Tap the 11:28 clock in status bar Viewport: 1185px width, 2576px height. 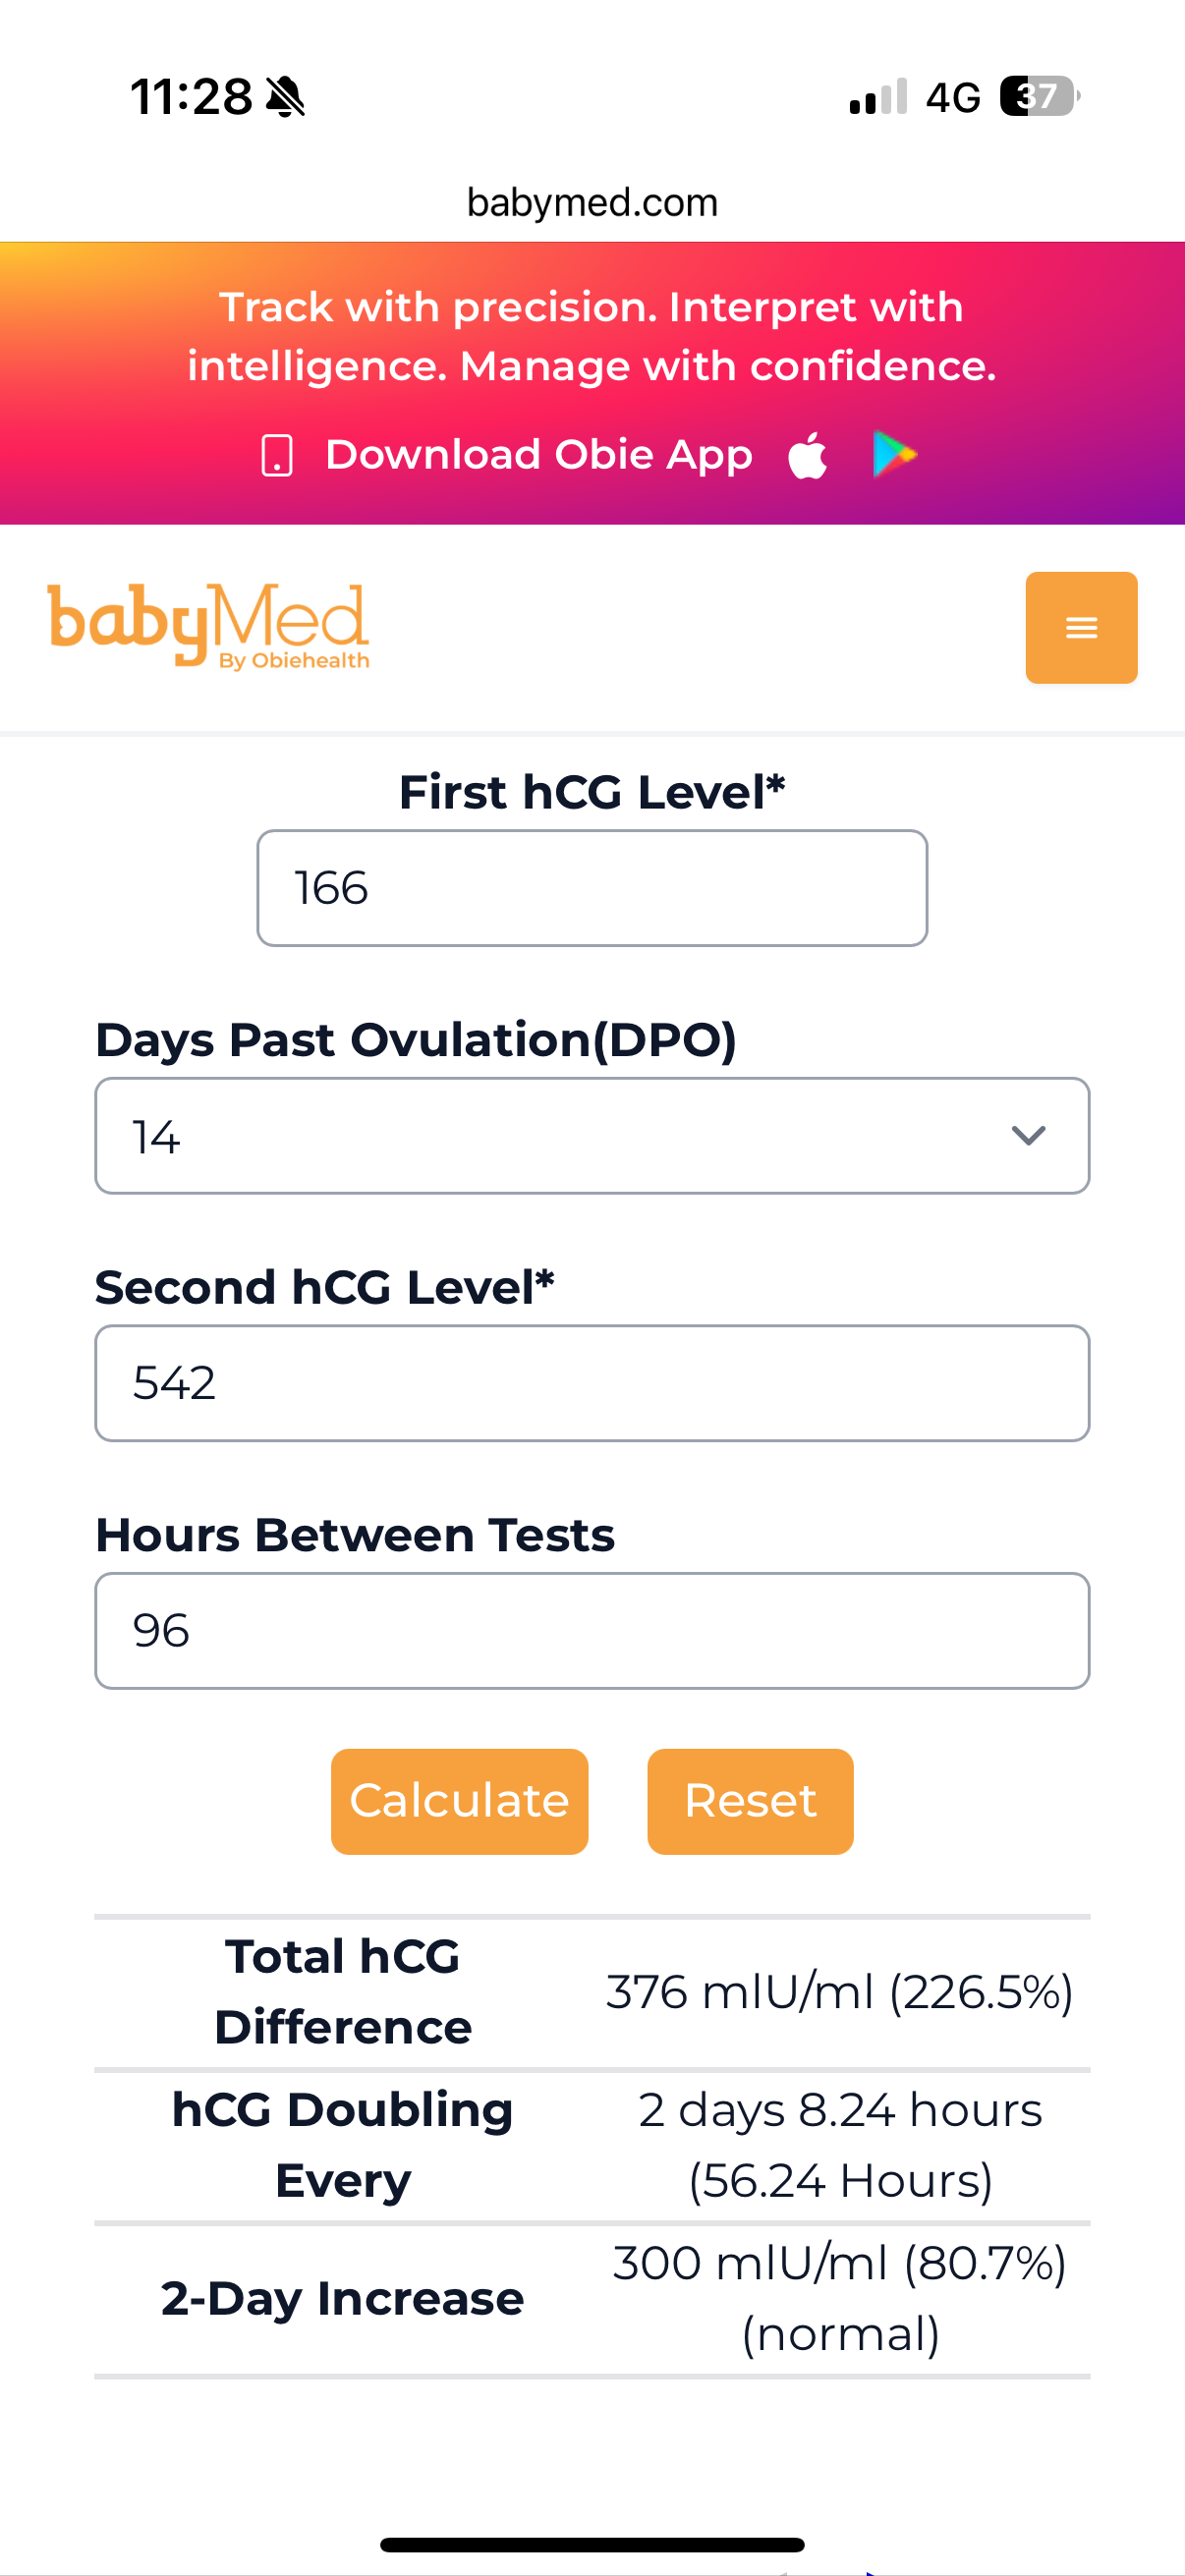click(x=191, y=97)
